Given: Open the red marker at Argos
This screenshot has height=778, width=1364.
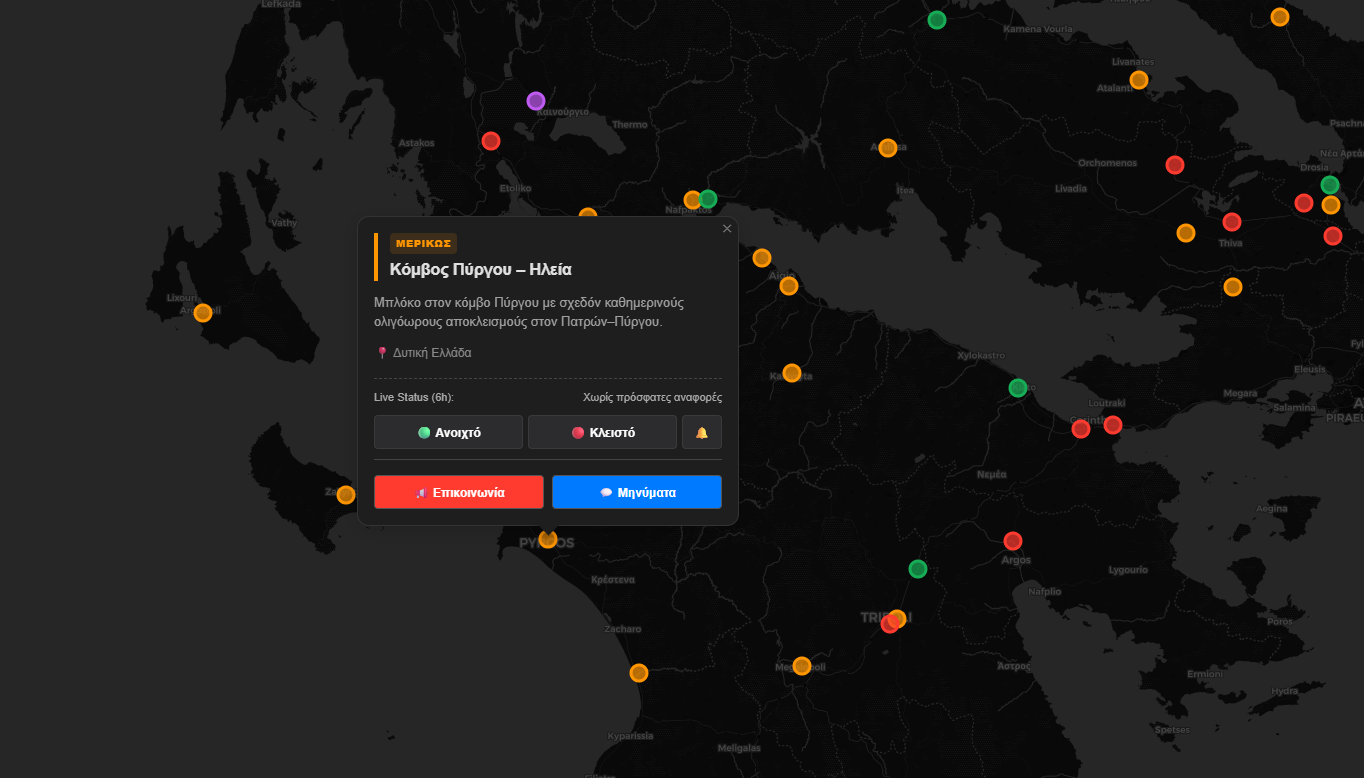Looking at the screenshot, I should (x=1013, y=541).
